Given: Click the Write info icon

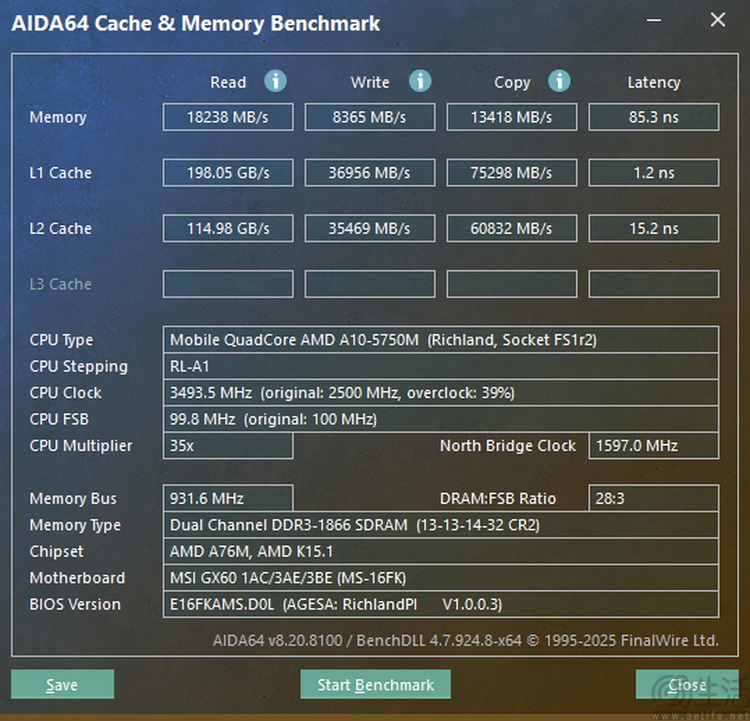Looking at the screenshot, I should click(x=420, y=81).
